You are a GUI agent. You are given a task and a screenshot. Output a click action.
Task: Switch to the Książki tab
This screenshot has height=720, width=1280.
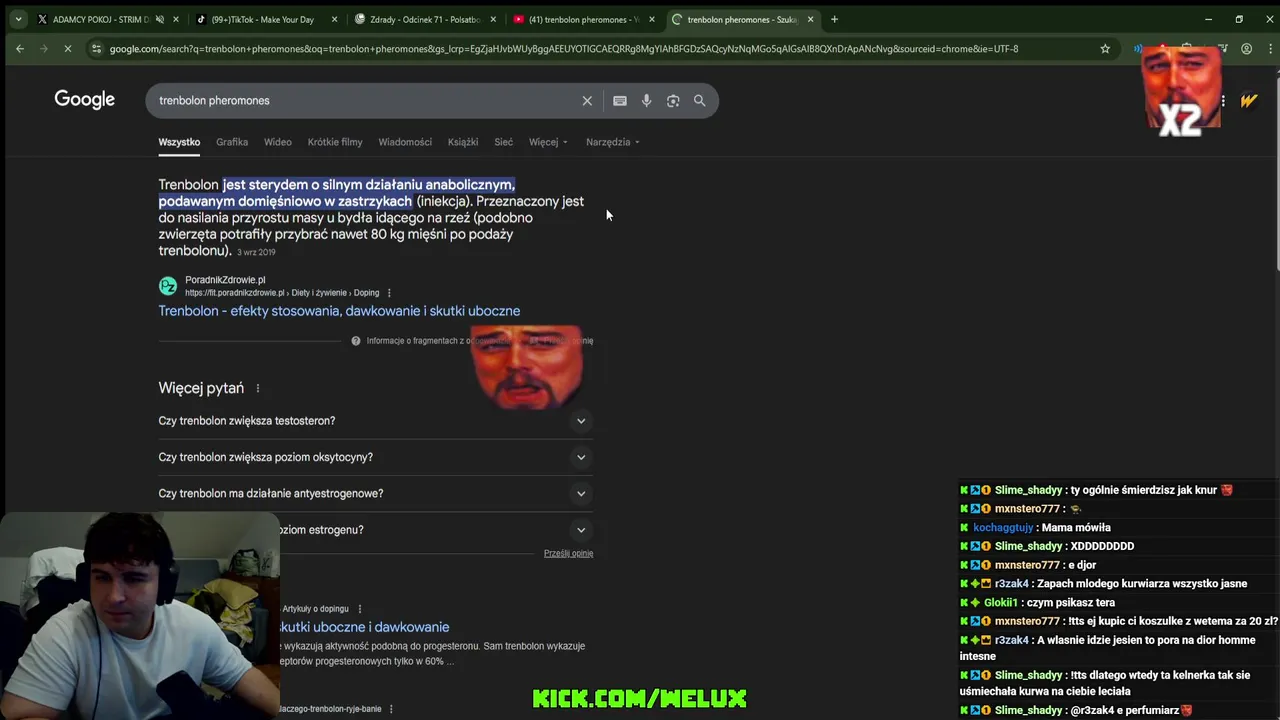point(463,142)
